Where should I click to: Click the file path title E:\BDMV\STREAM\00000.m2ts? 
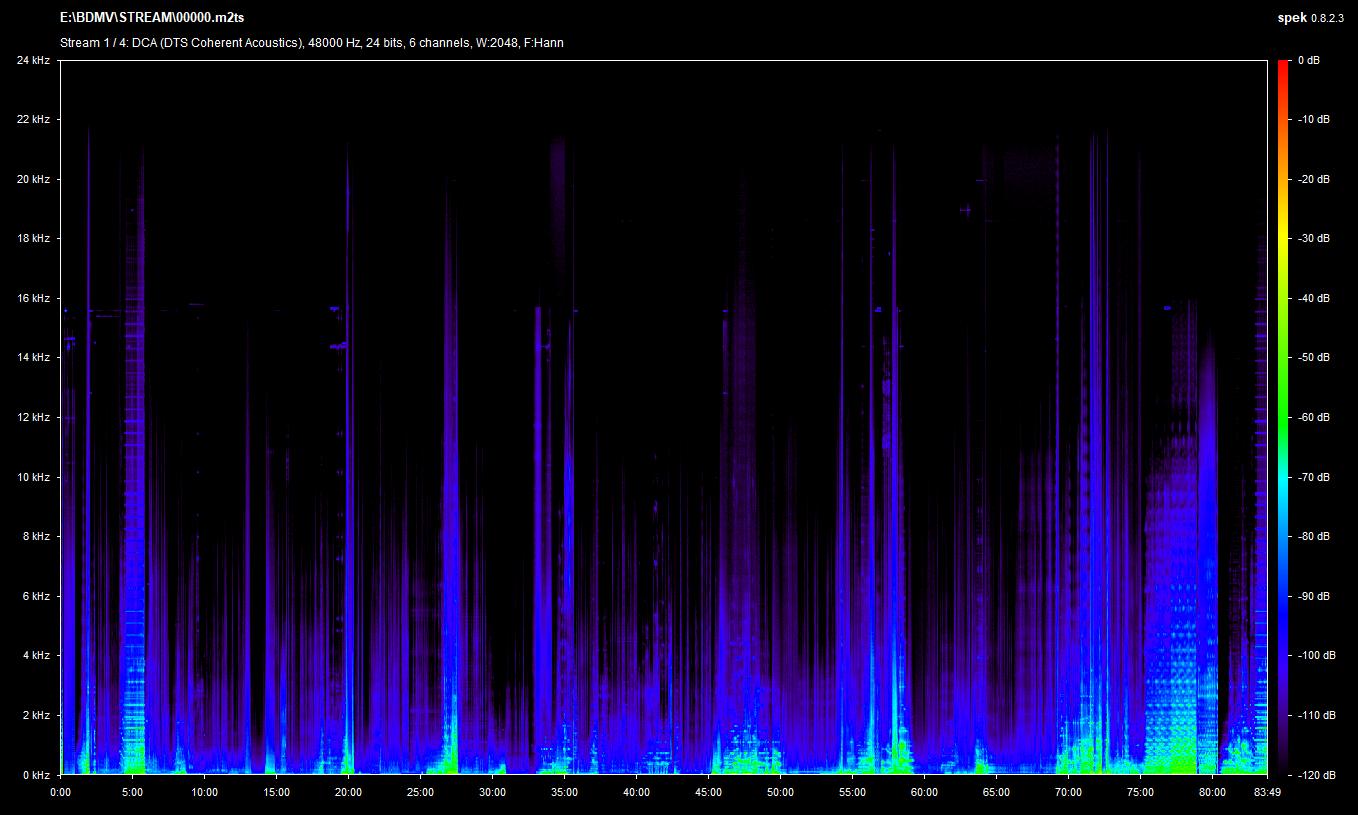[152, 18]
